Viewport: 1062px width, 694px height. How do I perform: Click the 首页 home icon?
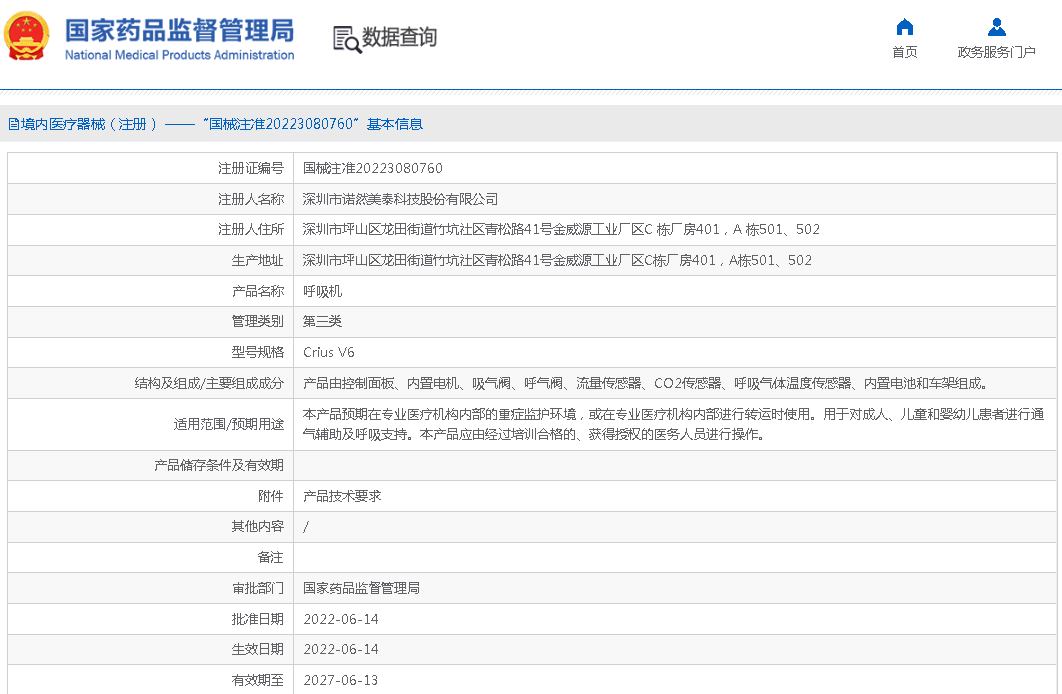(904, 27)
